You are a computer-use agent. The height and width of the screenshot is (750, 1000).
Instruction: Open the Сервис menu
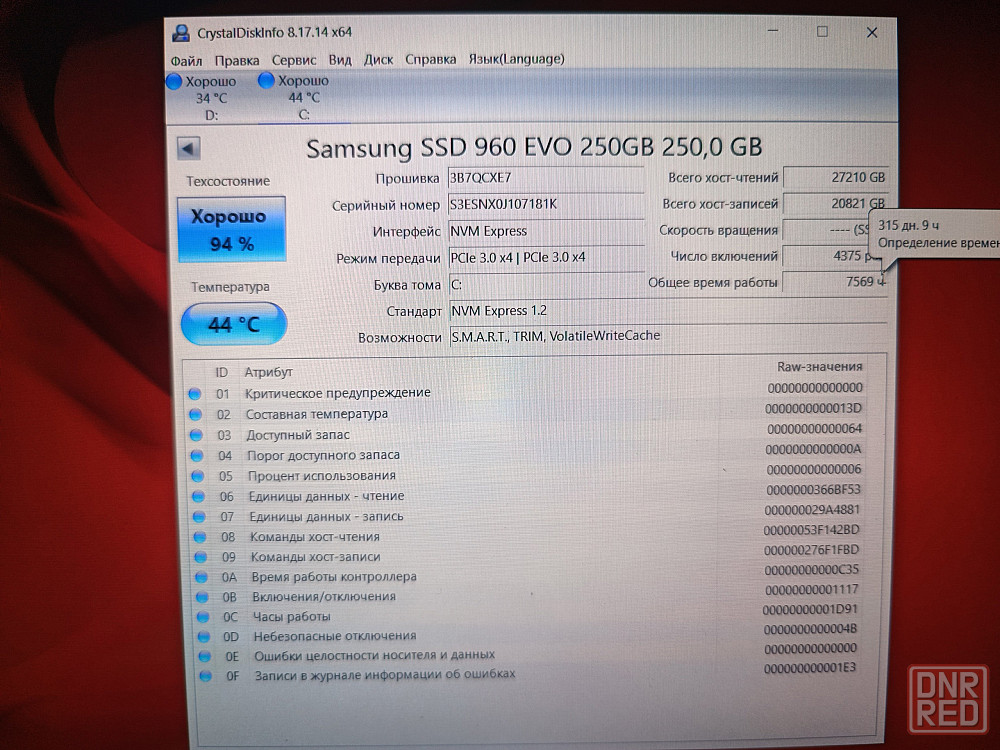click(294, 60)
